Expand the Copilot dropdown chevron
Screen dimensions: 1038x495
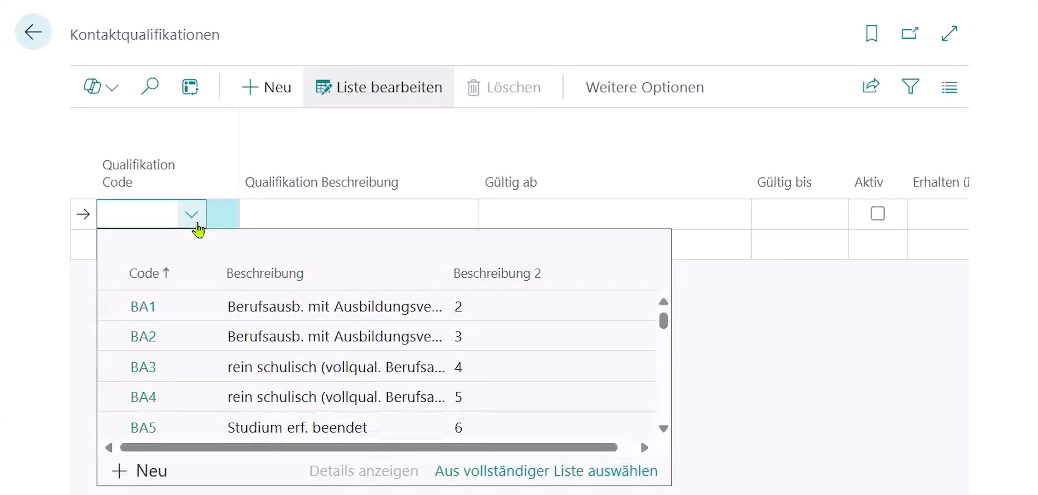point(112,87)
